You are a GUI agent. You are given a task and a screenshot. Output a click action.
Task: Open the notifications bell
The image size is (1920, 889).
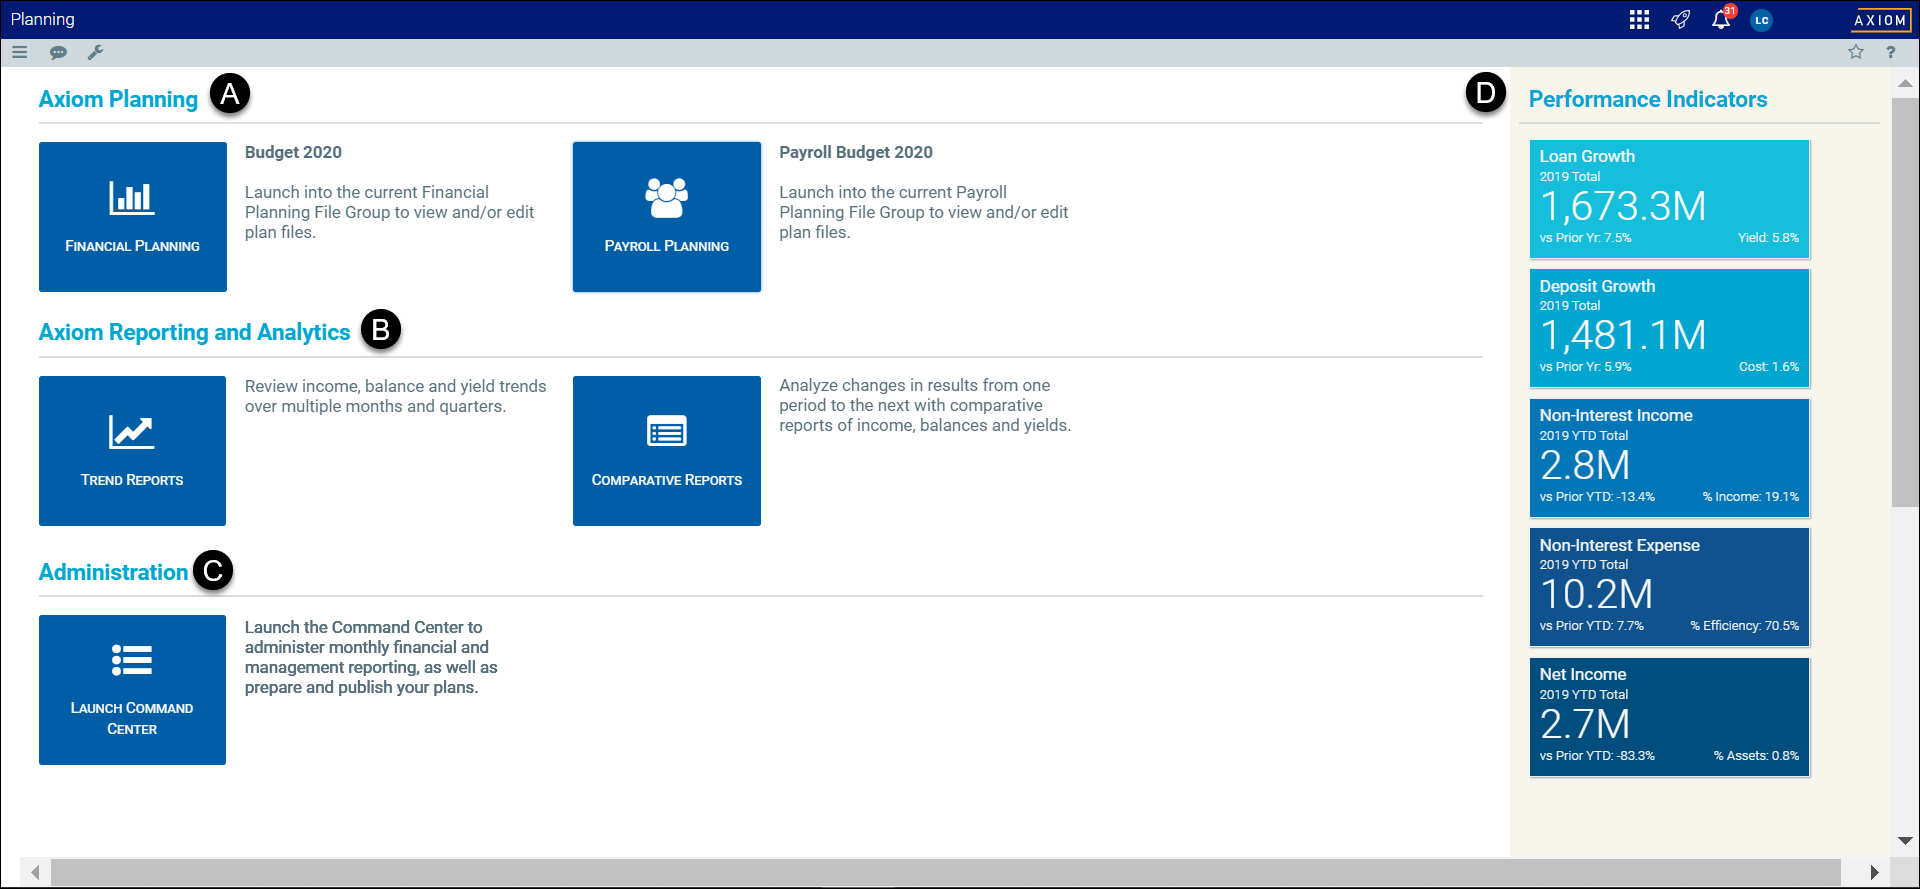click(x=1721, y=19)
